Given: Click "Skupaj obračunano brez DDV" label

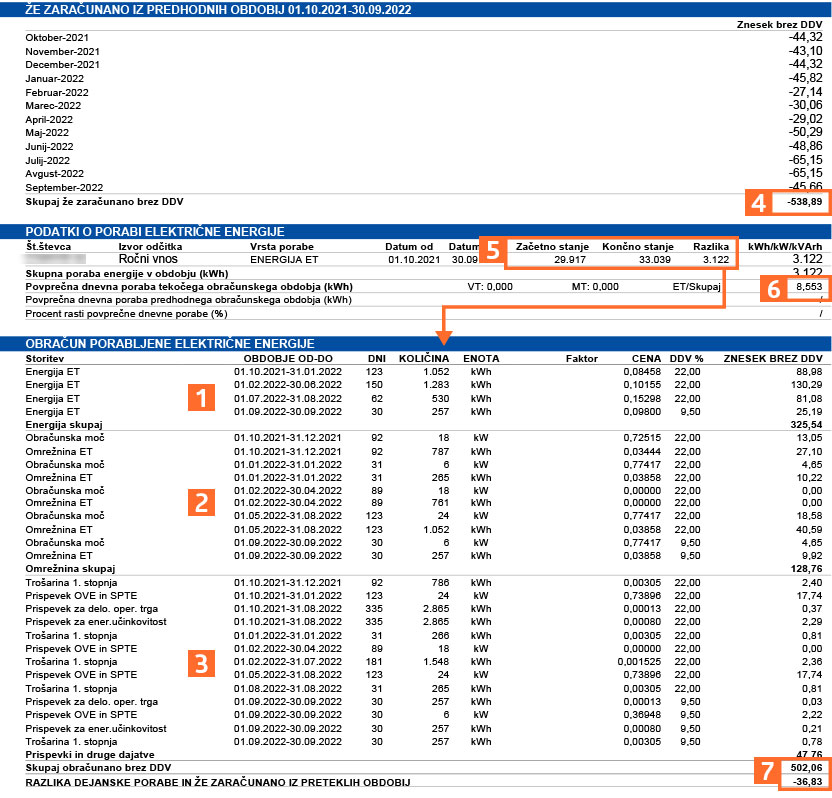Looking at the screenshot, I should tap(98, 767).
